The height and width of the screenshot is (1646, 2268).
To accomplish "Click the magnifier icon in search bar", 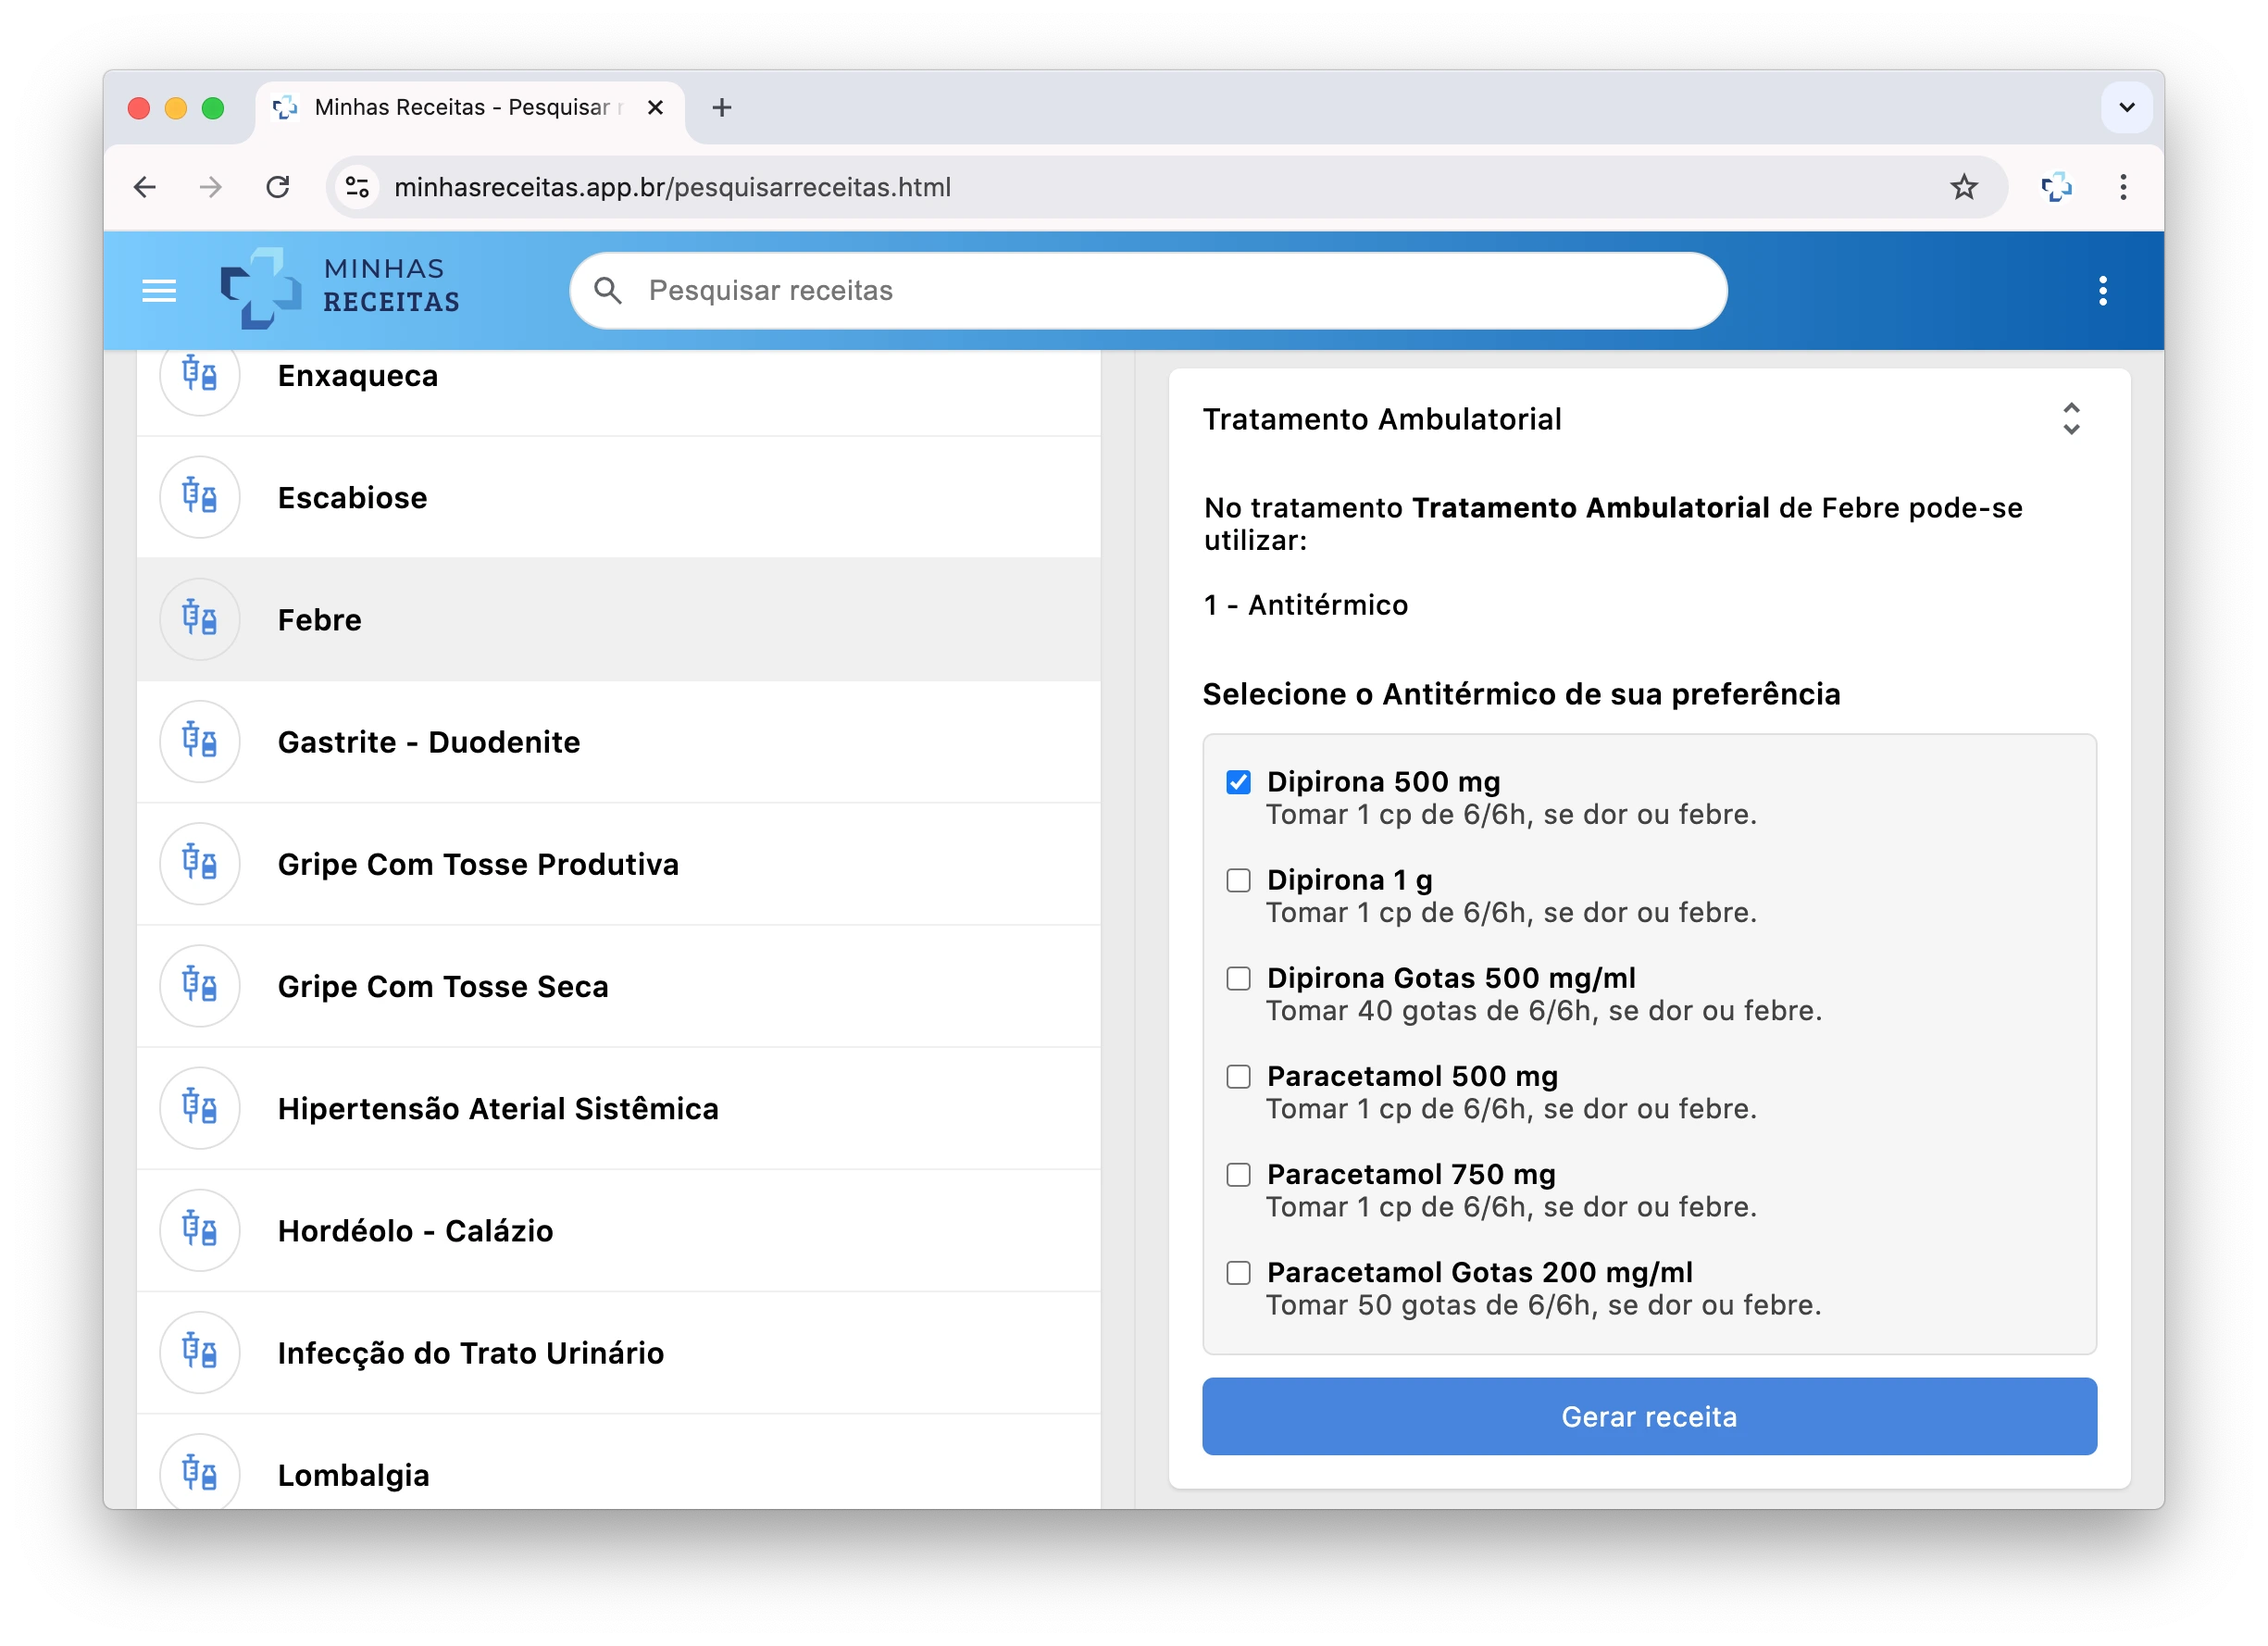I will [608, 291].
